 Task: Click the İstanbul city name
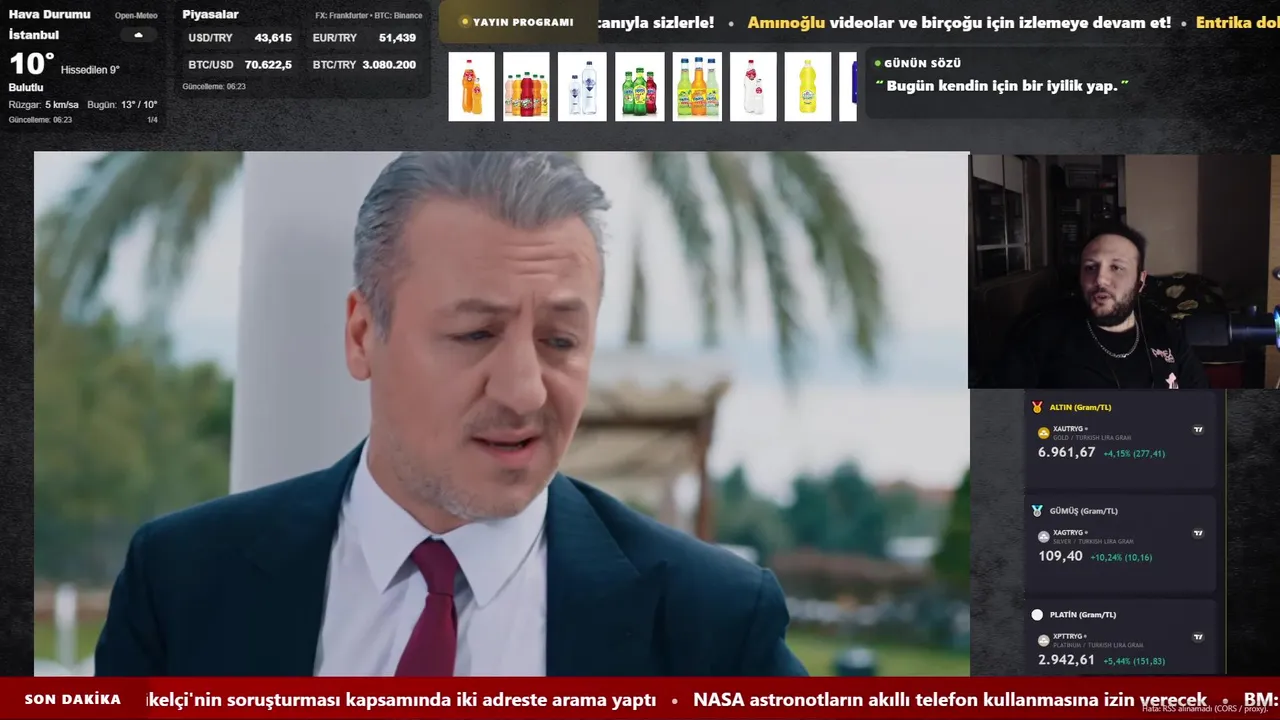tap(34, 35)
